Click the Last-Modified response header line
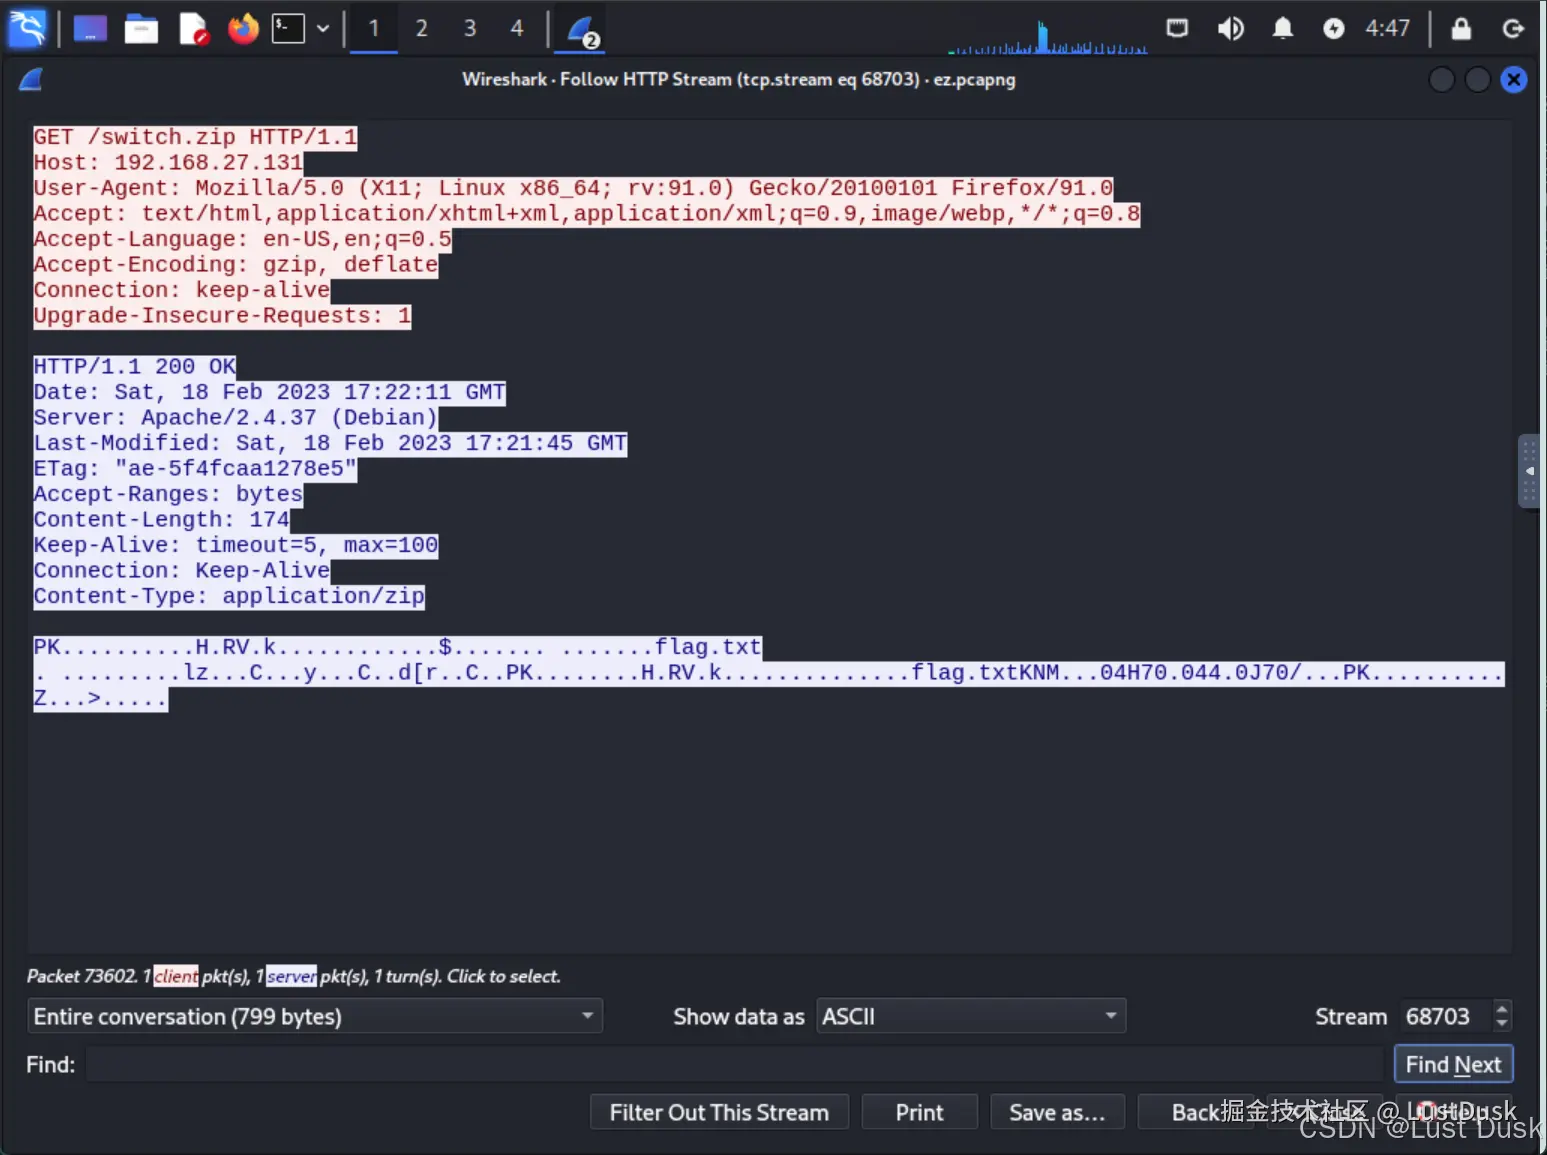This screenshot has height=1155, width=1547. [330, 444]
